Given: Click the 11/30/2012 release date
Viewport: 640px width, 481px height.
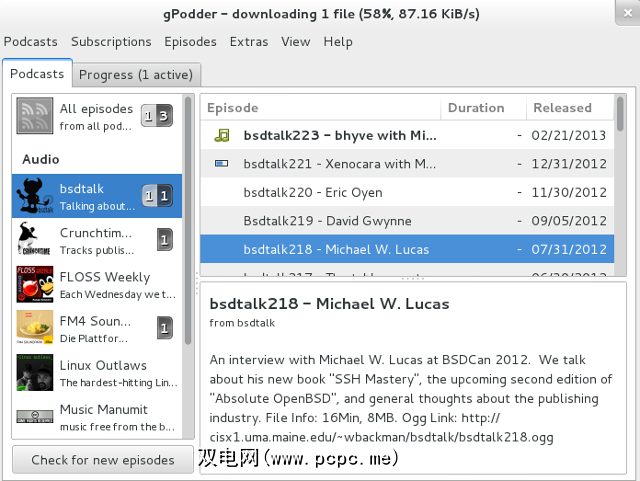Looking at the screenshot, I should 569,192.
